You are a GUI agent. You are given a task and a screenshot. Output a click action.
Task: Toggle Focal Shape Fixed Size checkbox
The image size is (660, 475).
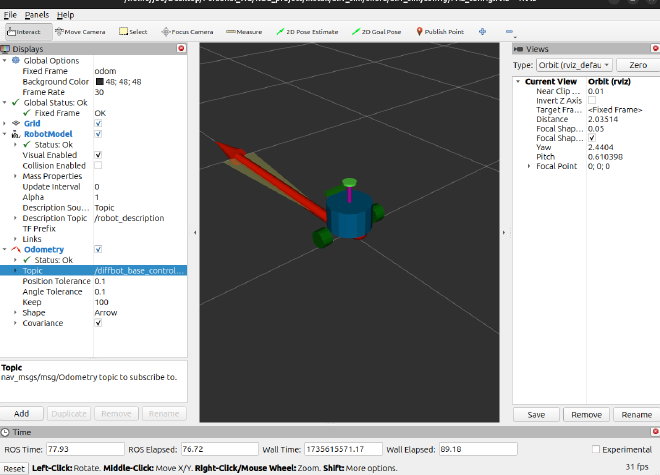(592, 138)
